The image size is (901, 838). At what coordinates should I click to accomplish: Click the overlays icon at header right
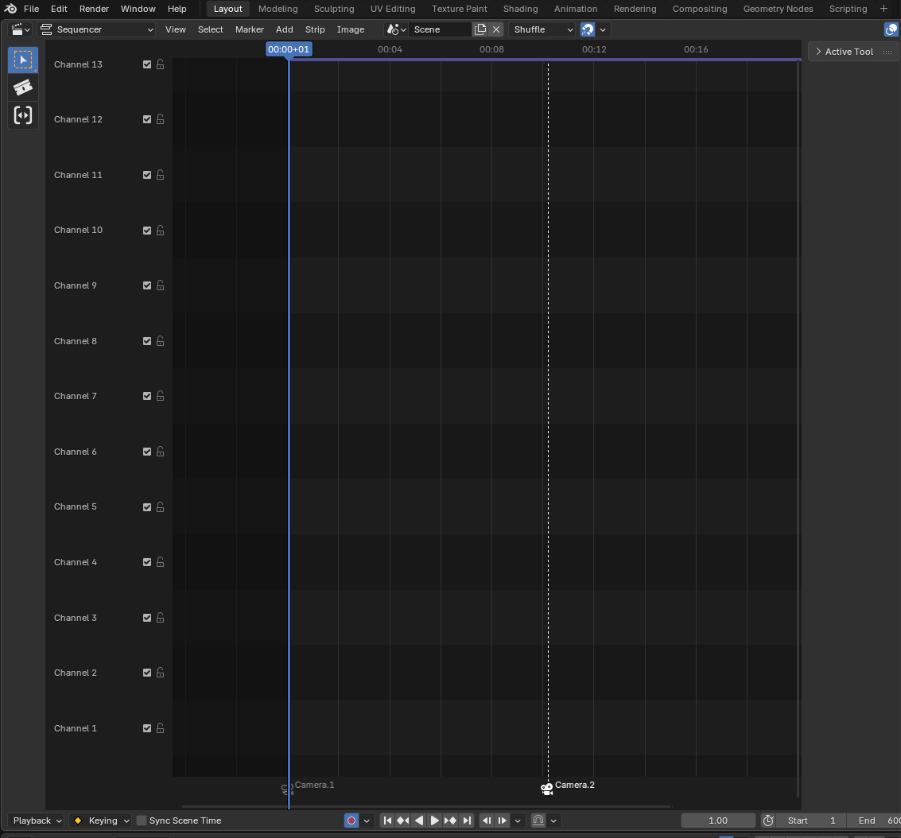coord(891,29)
